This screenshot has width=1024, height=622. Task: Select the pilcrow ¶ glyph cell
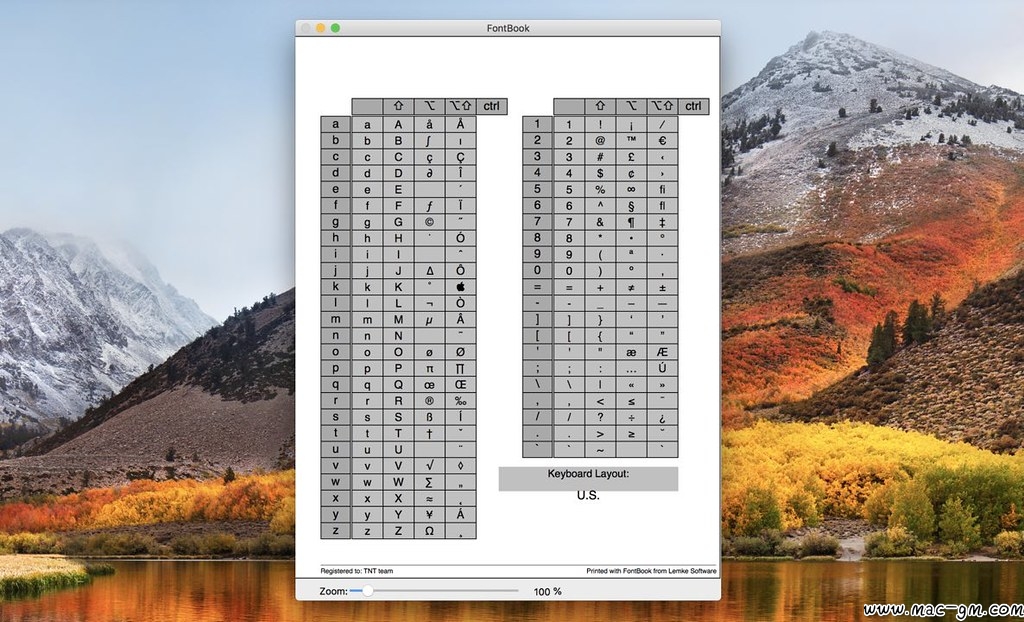pyautogui.click(x=632, y=222)
